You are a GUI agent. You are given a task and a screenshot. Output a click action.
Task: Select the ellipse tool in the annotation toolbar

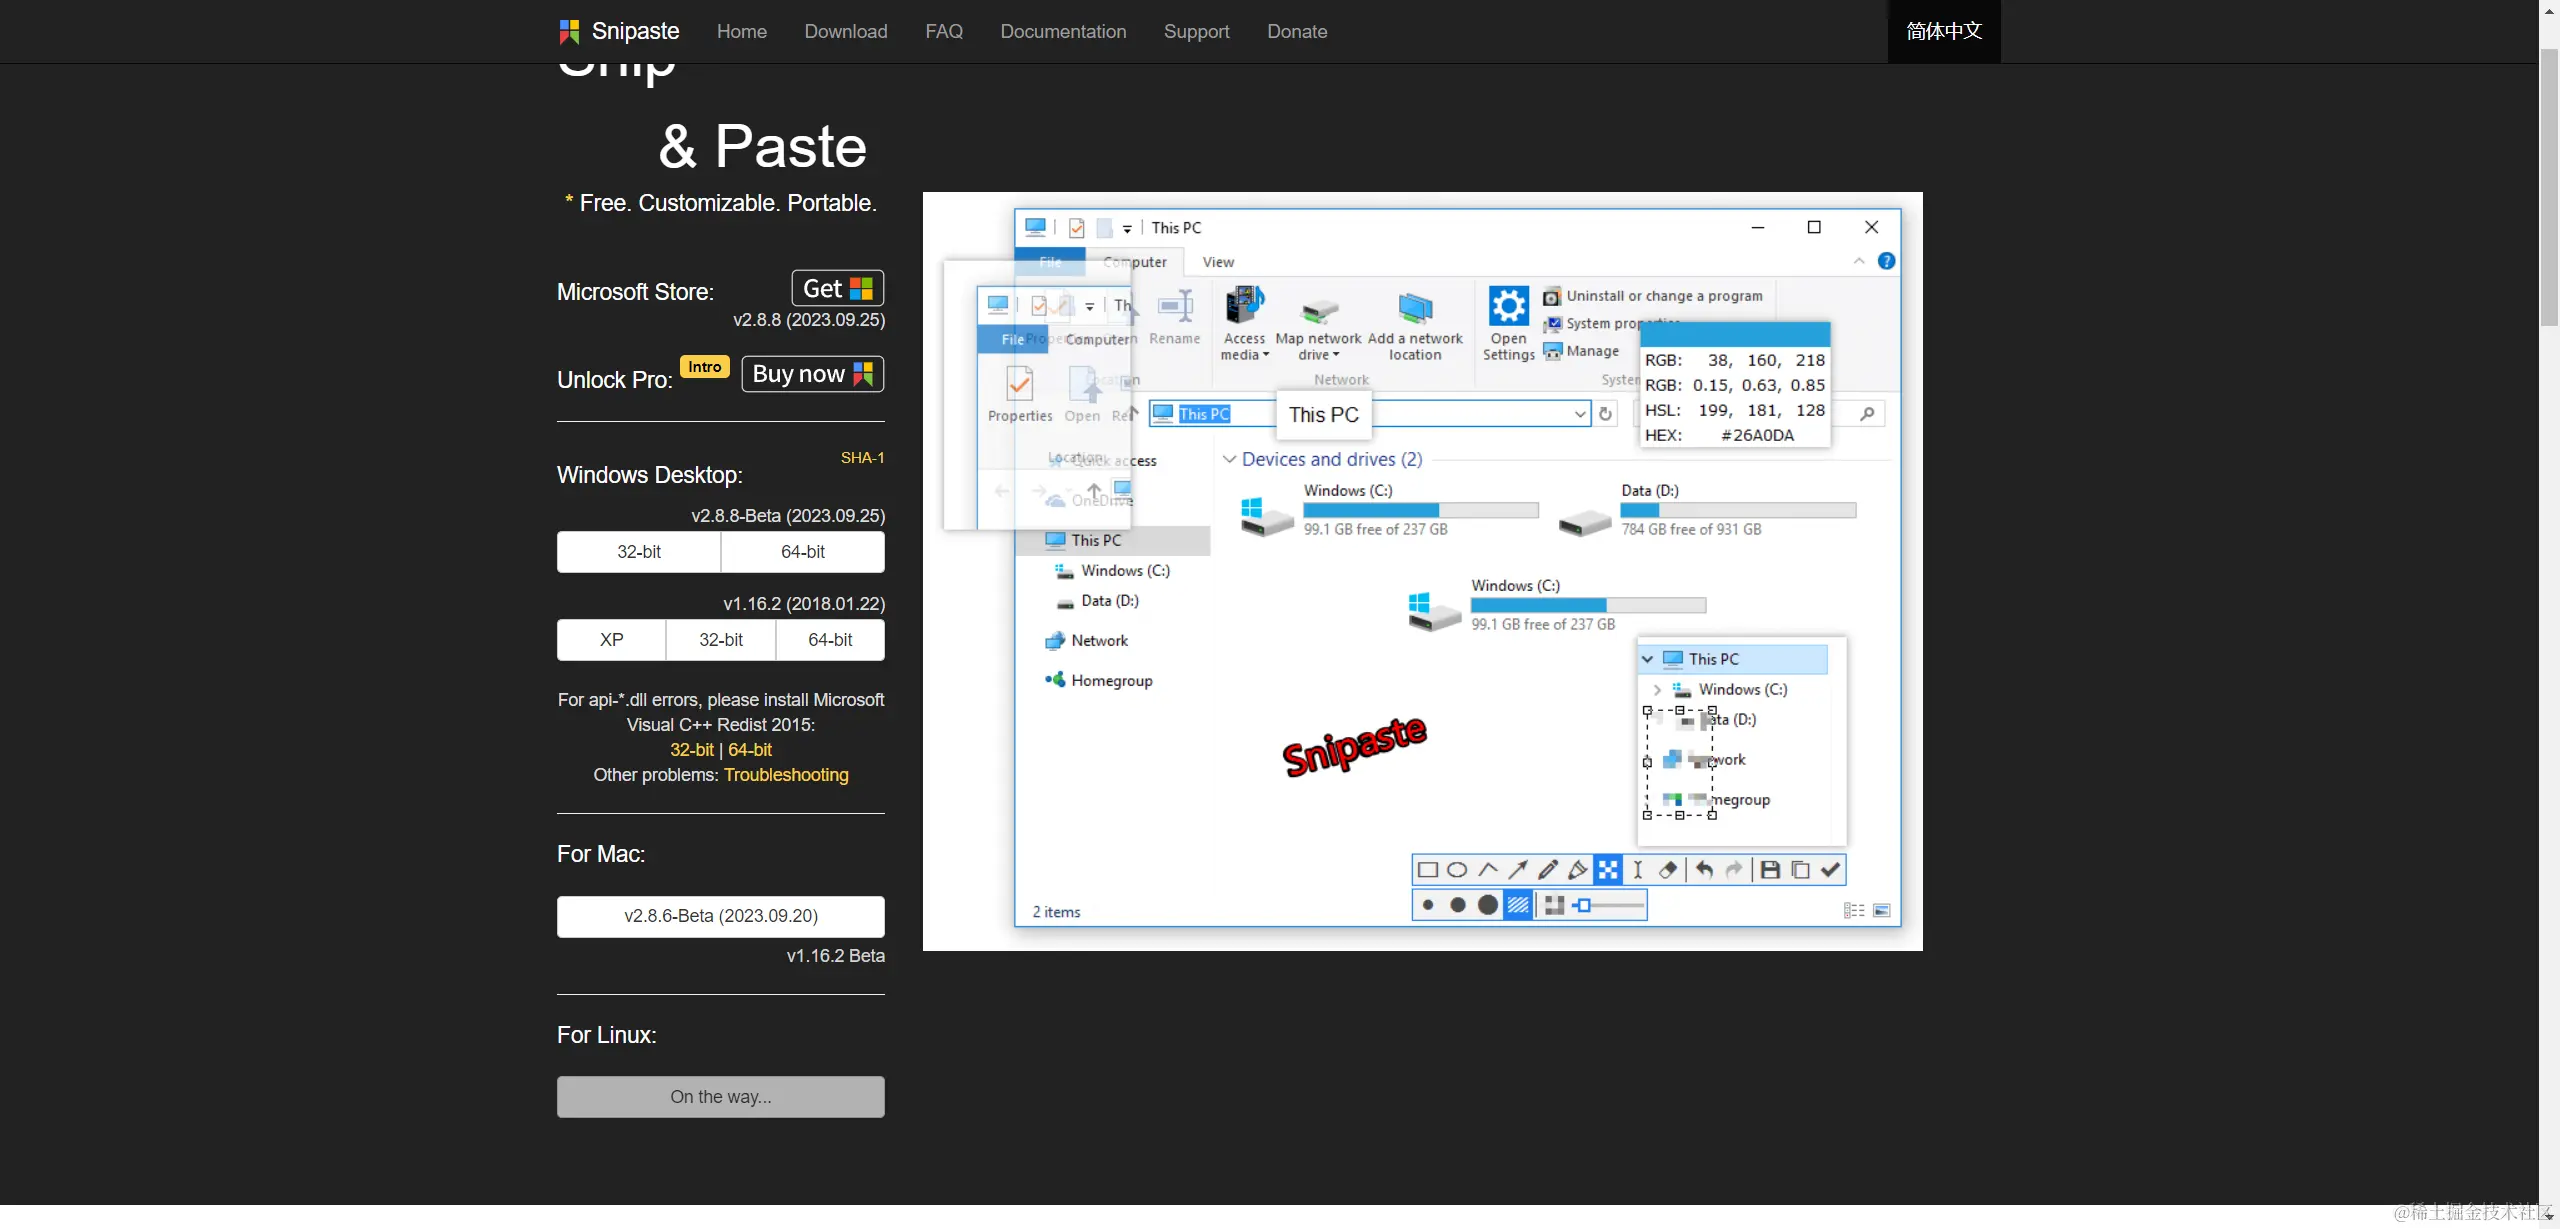1458,870
